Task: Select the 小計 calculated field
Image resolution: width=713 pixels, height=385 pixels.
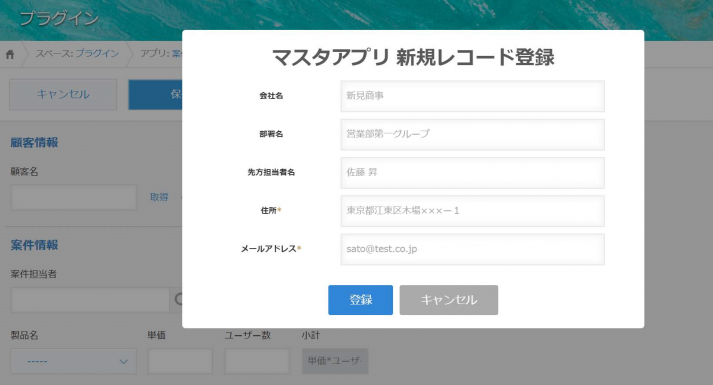Action: (x=335, y=361)
